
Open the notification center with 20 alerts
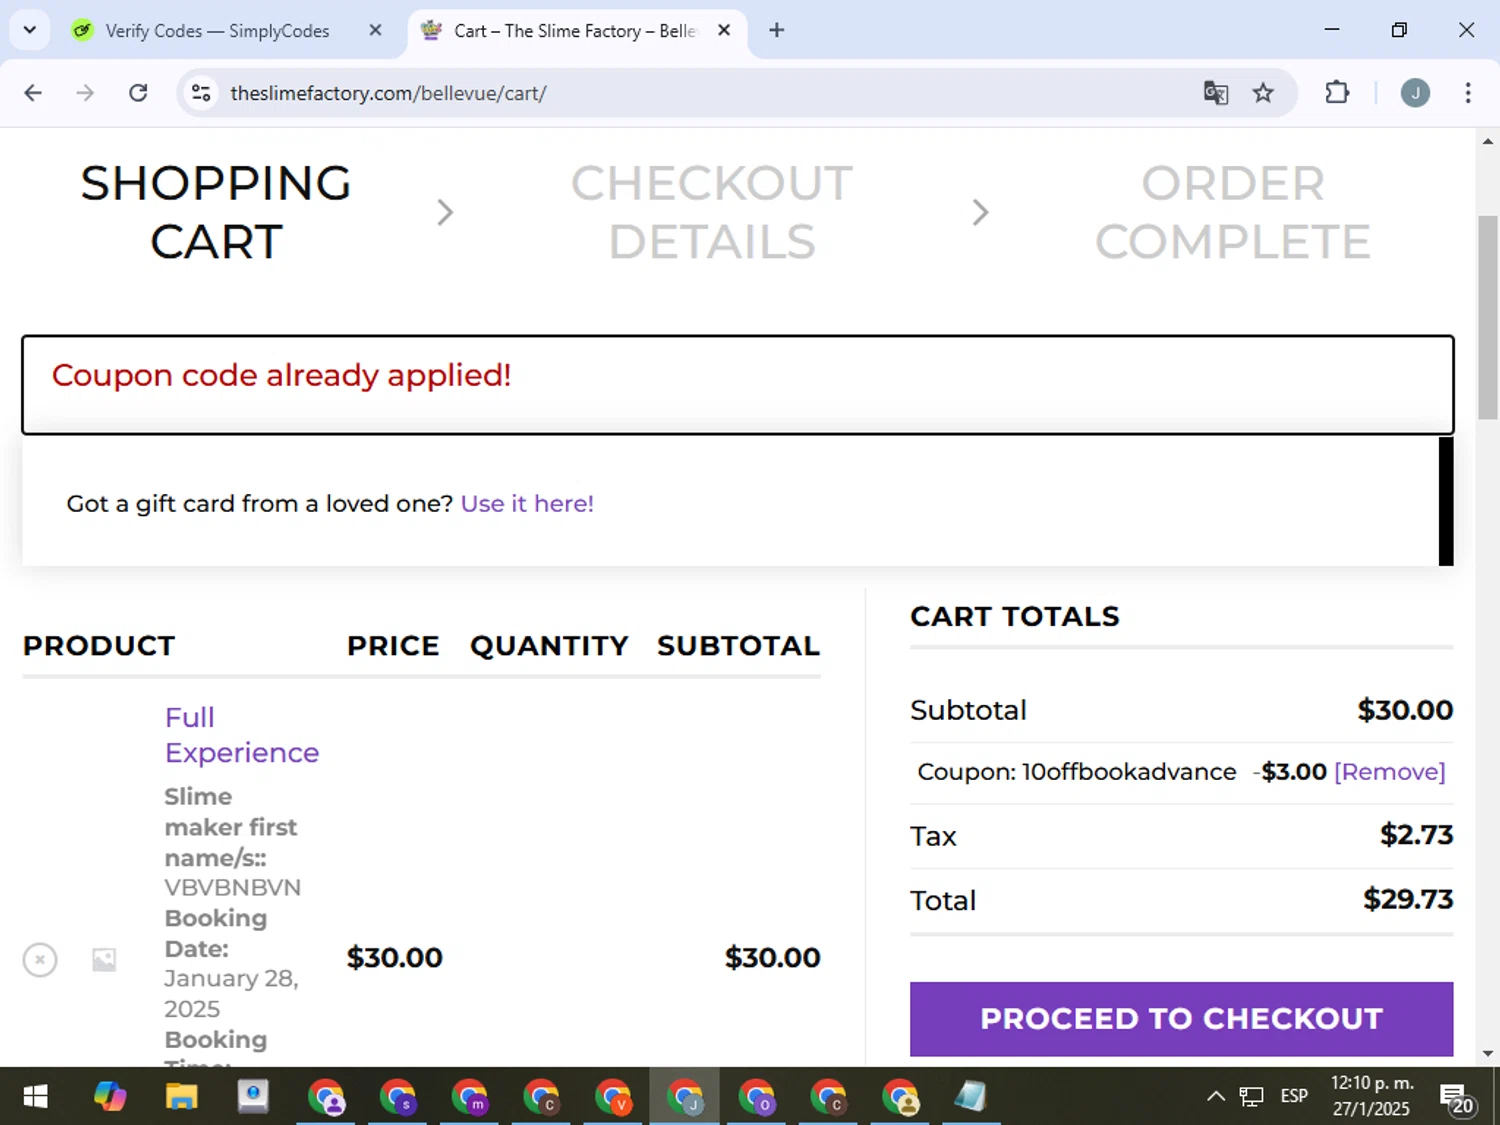[1458, 1097]
